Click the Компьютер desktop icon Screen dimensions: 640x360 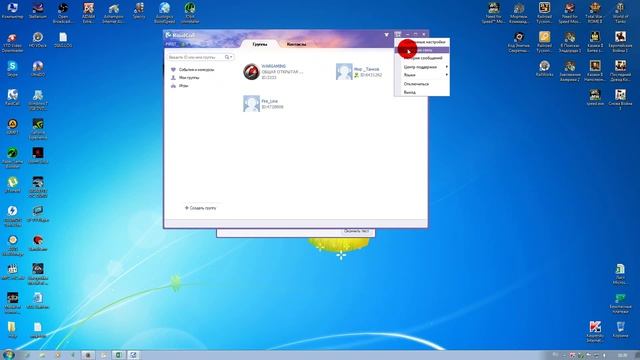(12, 11)
